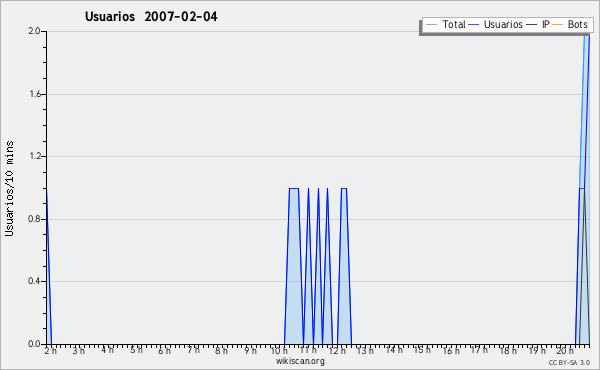Click the '12 h' x-axis label

click(337, 350)
